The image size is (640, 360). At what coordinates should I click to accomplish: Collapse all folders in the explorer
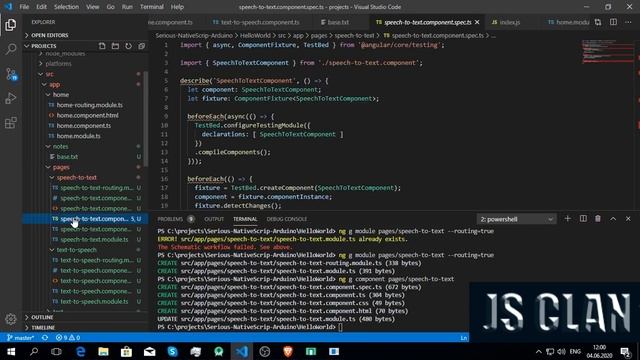(141, 46)
